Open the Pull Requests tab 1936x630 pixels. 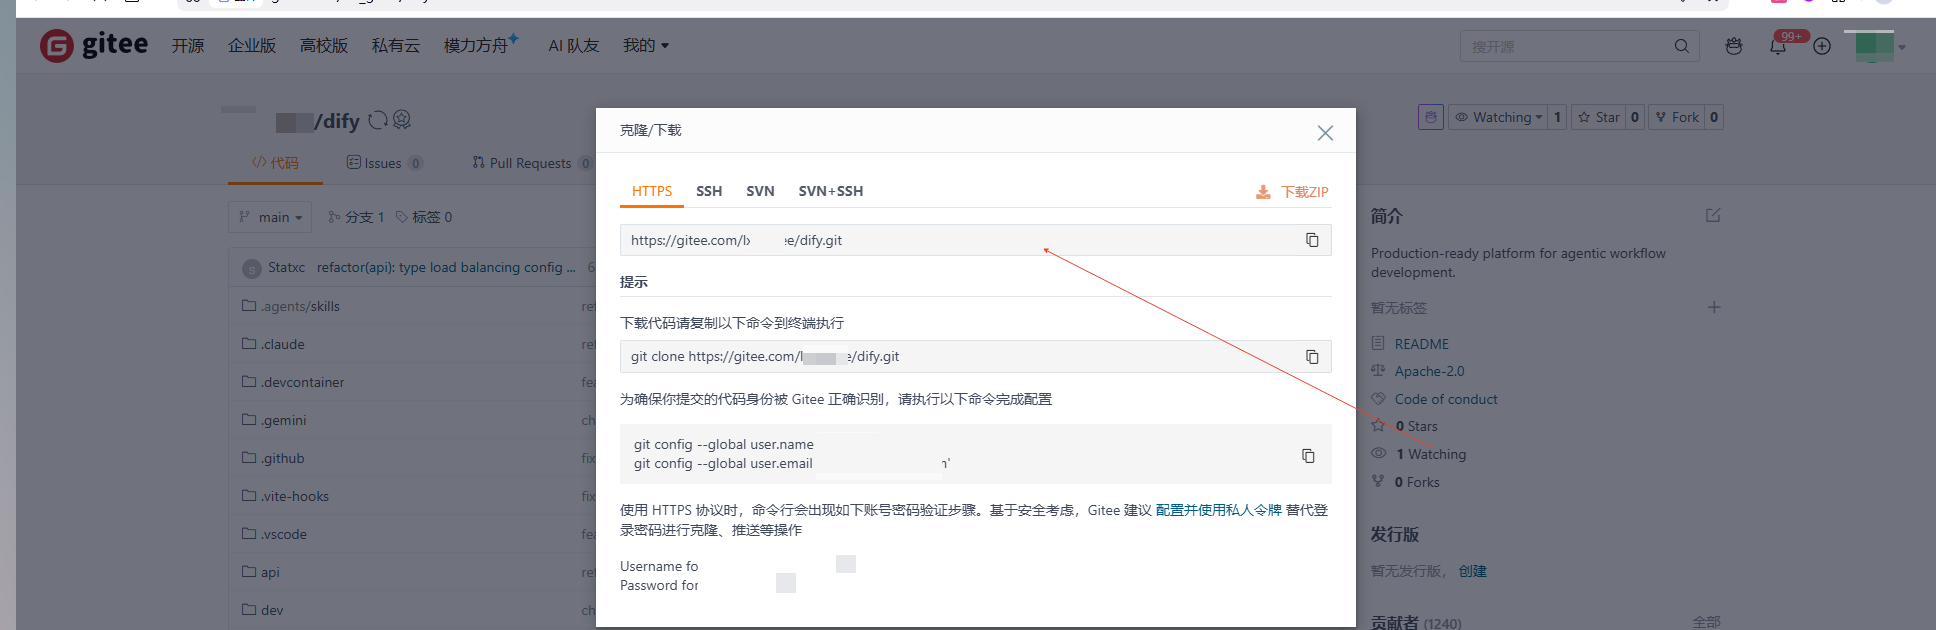533,163
